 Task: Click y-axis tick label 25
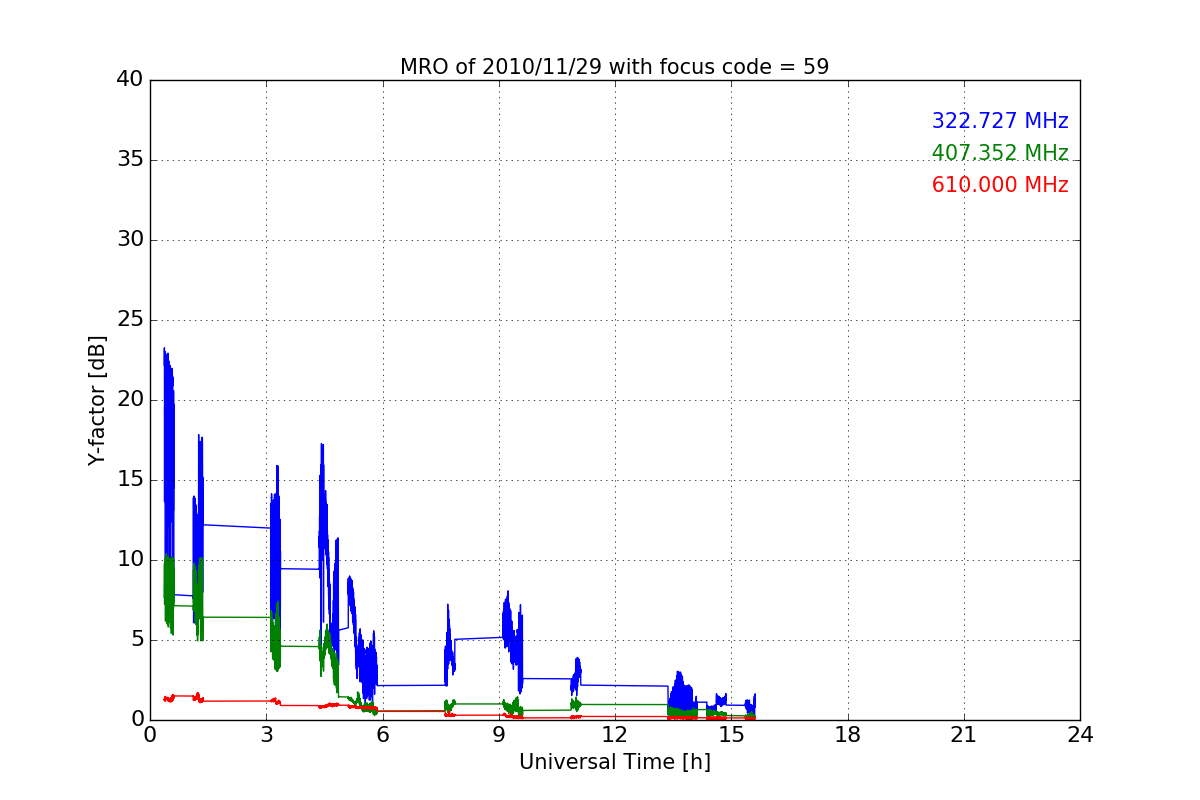click(130, 320)
